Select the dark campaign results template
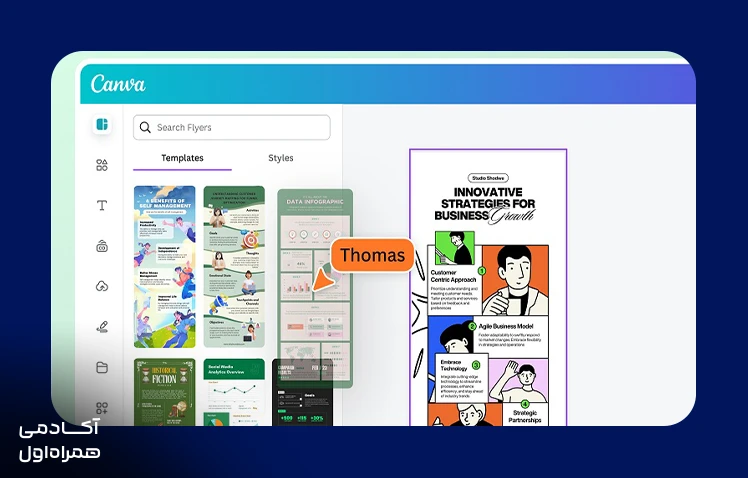Viewport: 748px width, 478px height. tap(302, 392)
